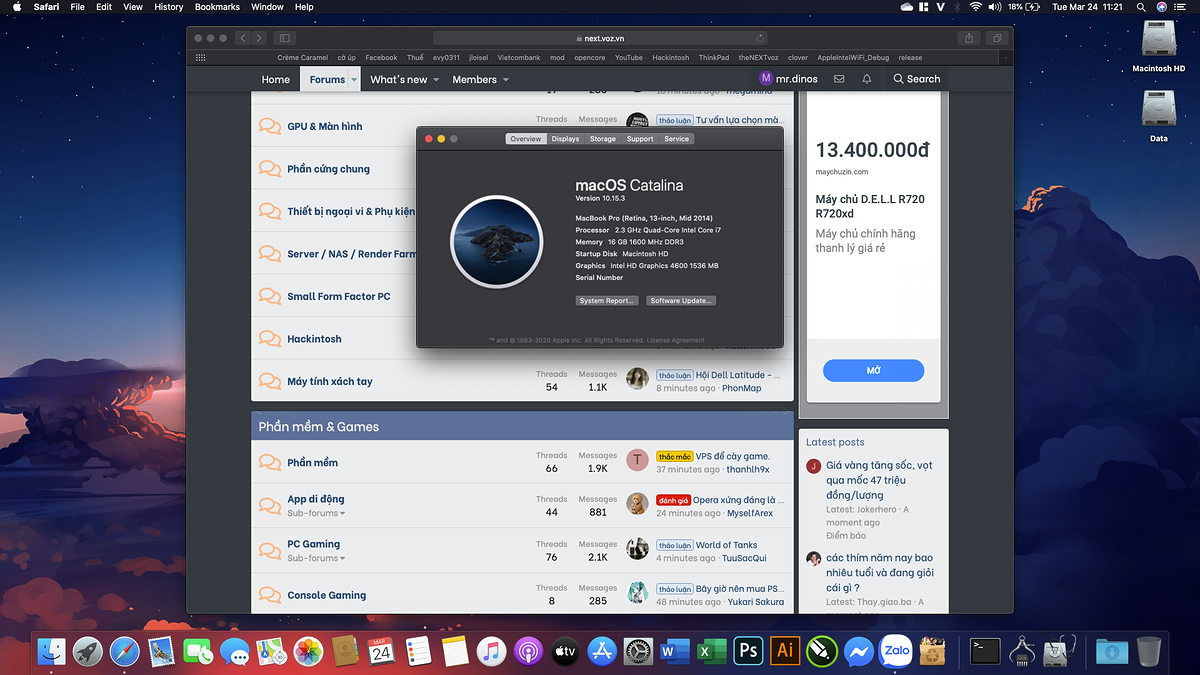The width and height of the screenshot is (1200, 675).
Task: Open the Safari menu in the menu bar
Action: click(46, 7)
